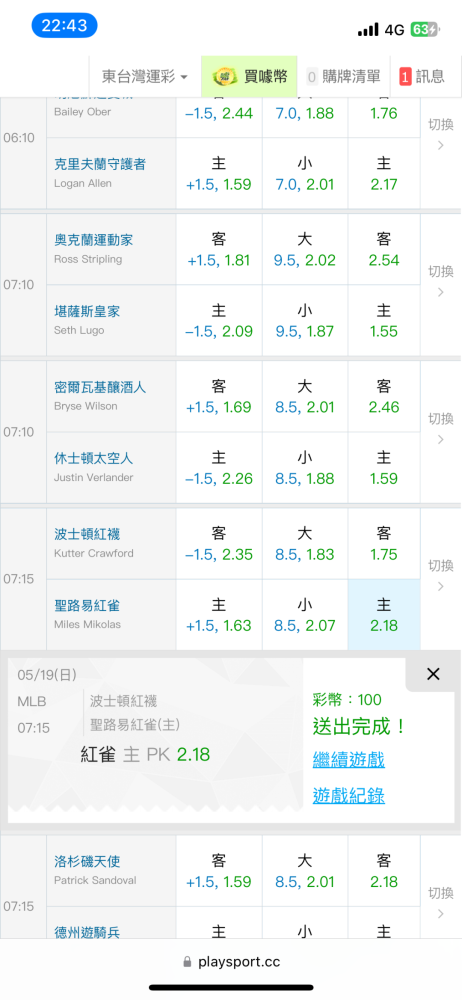This screenshot has height=1000, width=462.
Task: Toggle 休士頓太空人 home moneyline 1.59
Action: pos(384,467)
